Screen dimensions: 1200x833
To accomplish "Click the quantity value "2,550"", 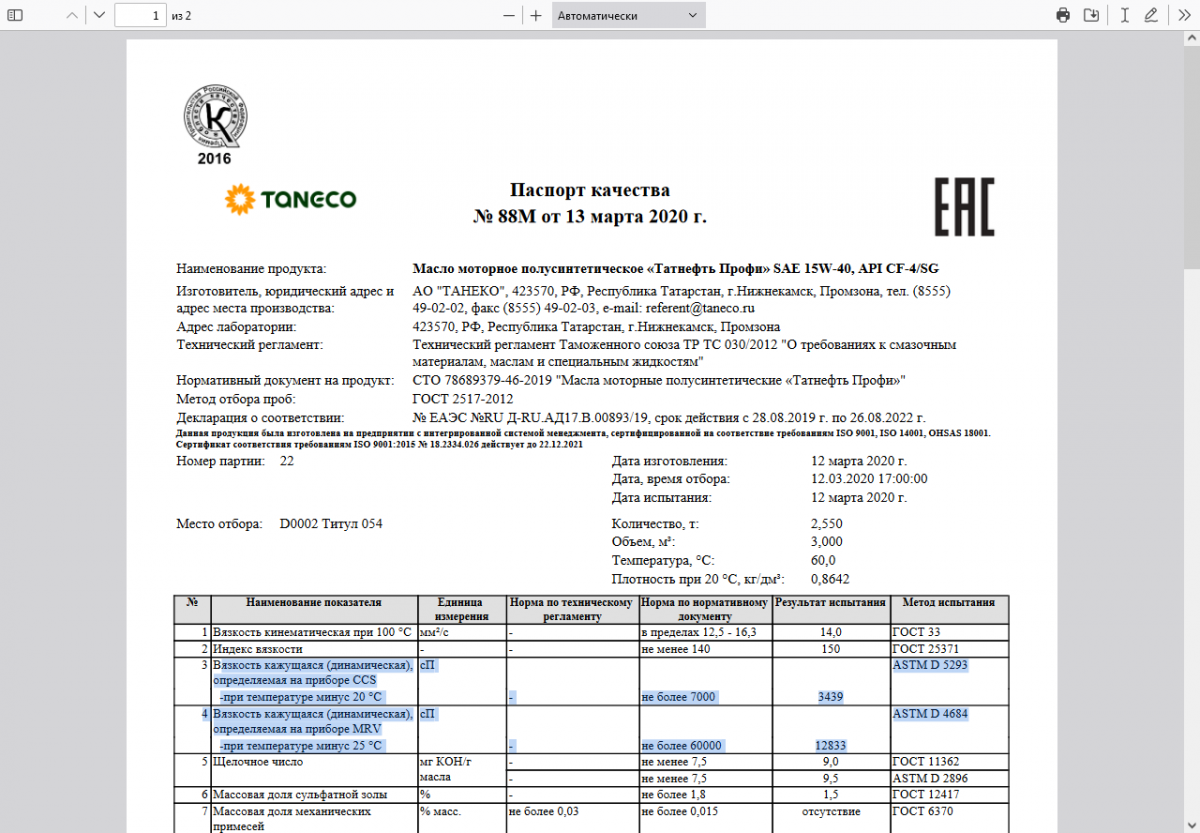I will click(x=827, y=523).
